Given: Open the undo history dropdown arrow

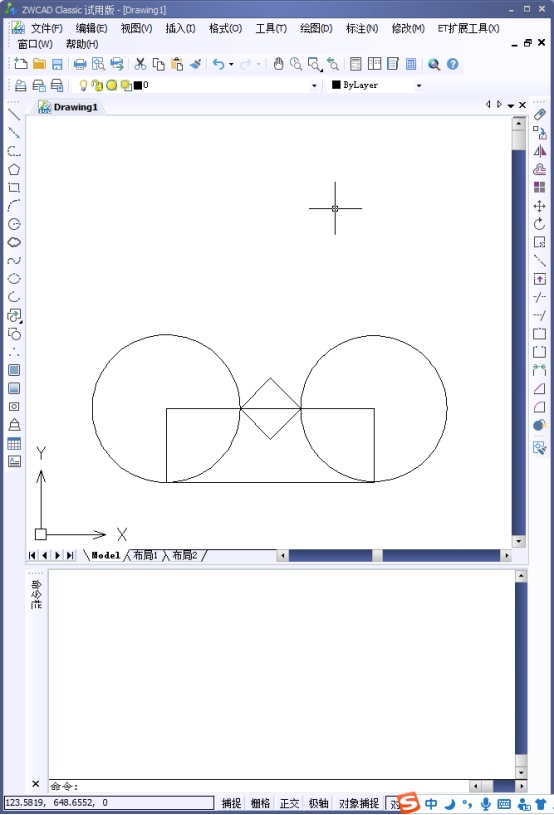Looking at the screenshot, I should click(x=231, y=64).
